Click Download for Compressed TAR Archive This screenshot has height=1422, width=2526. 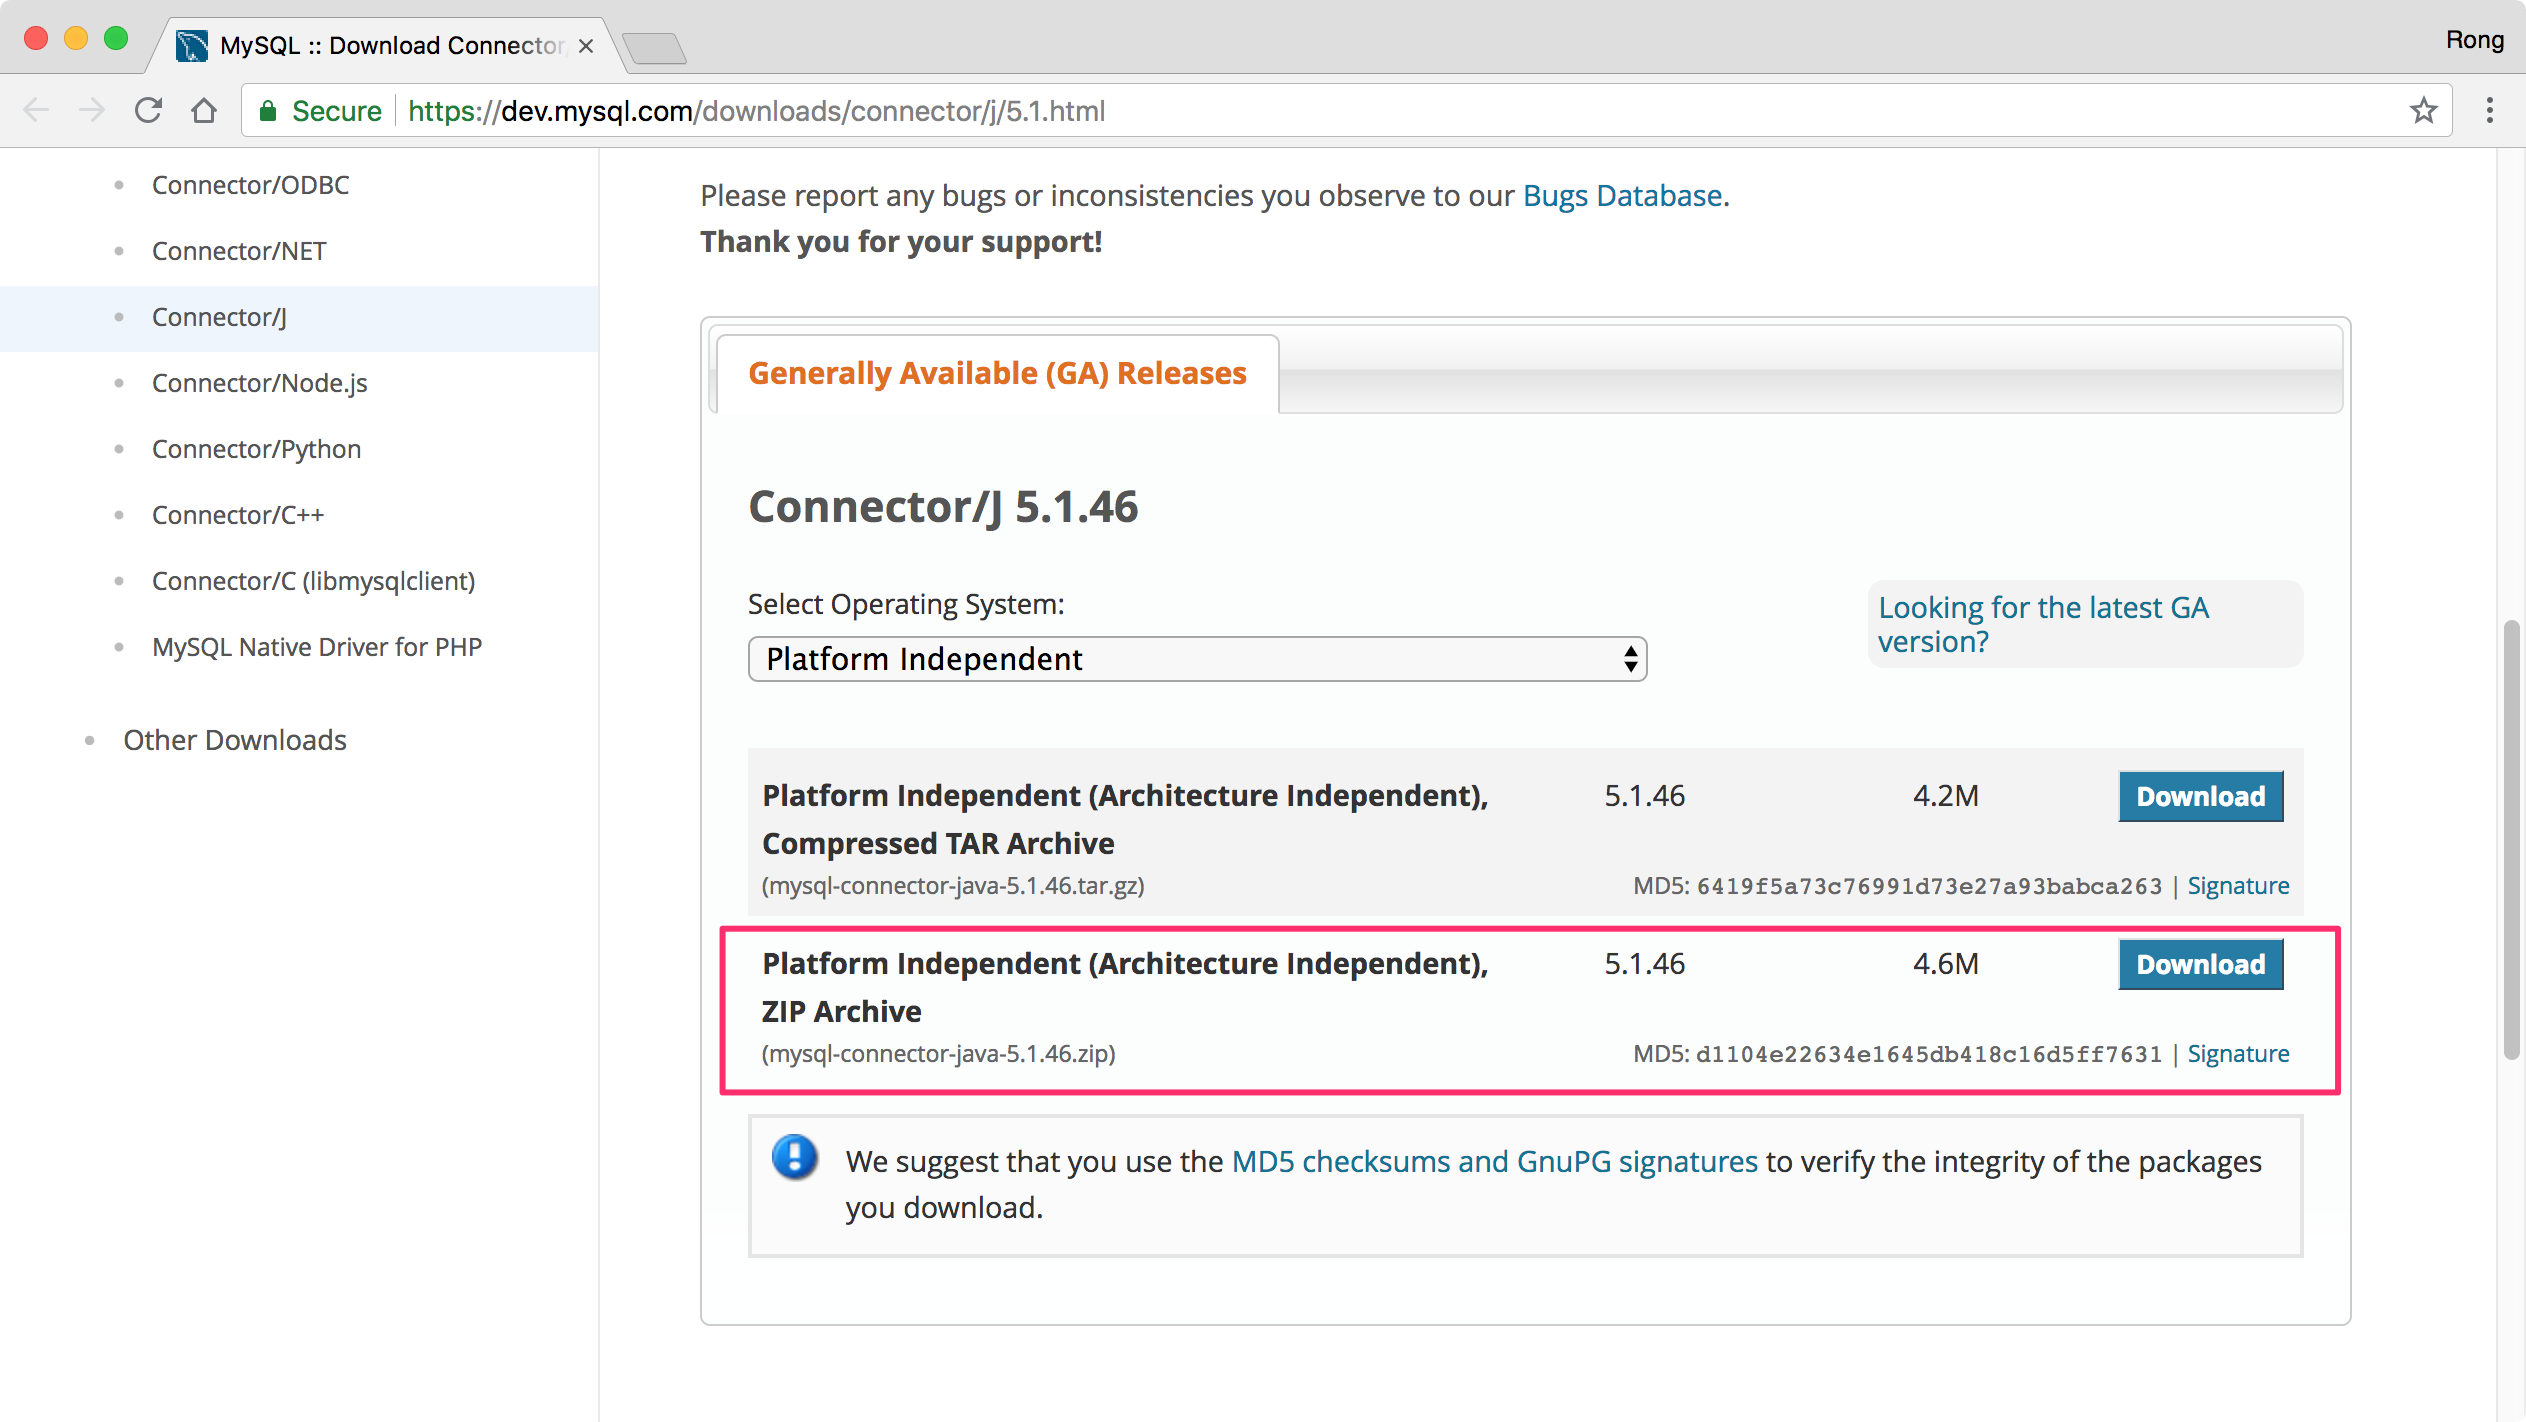(x=2198, y=796)
